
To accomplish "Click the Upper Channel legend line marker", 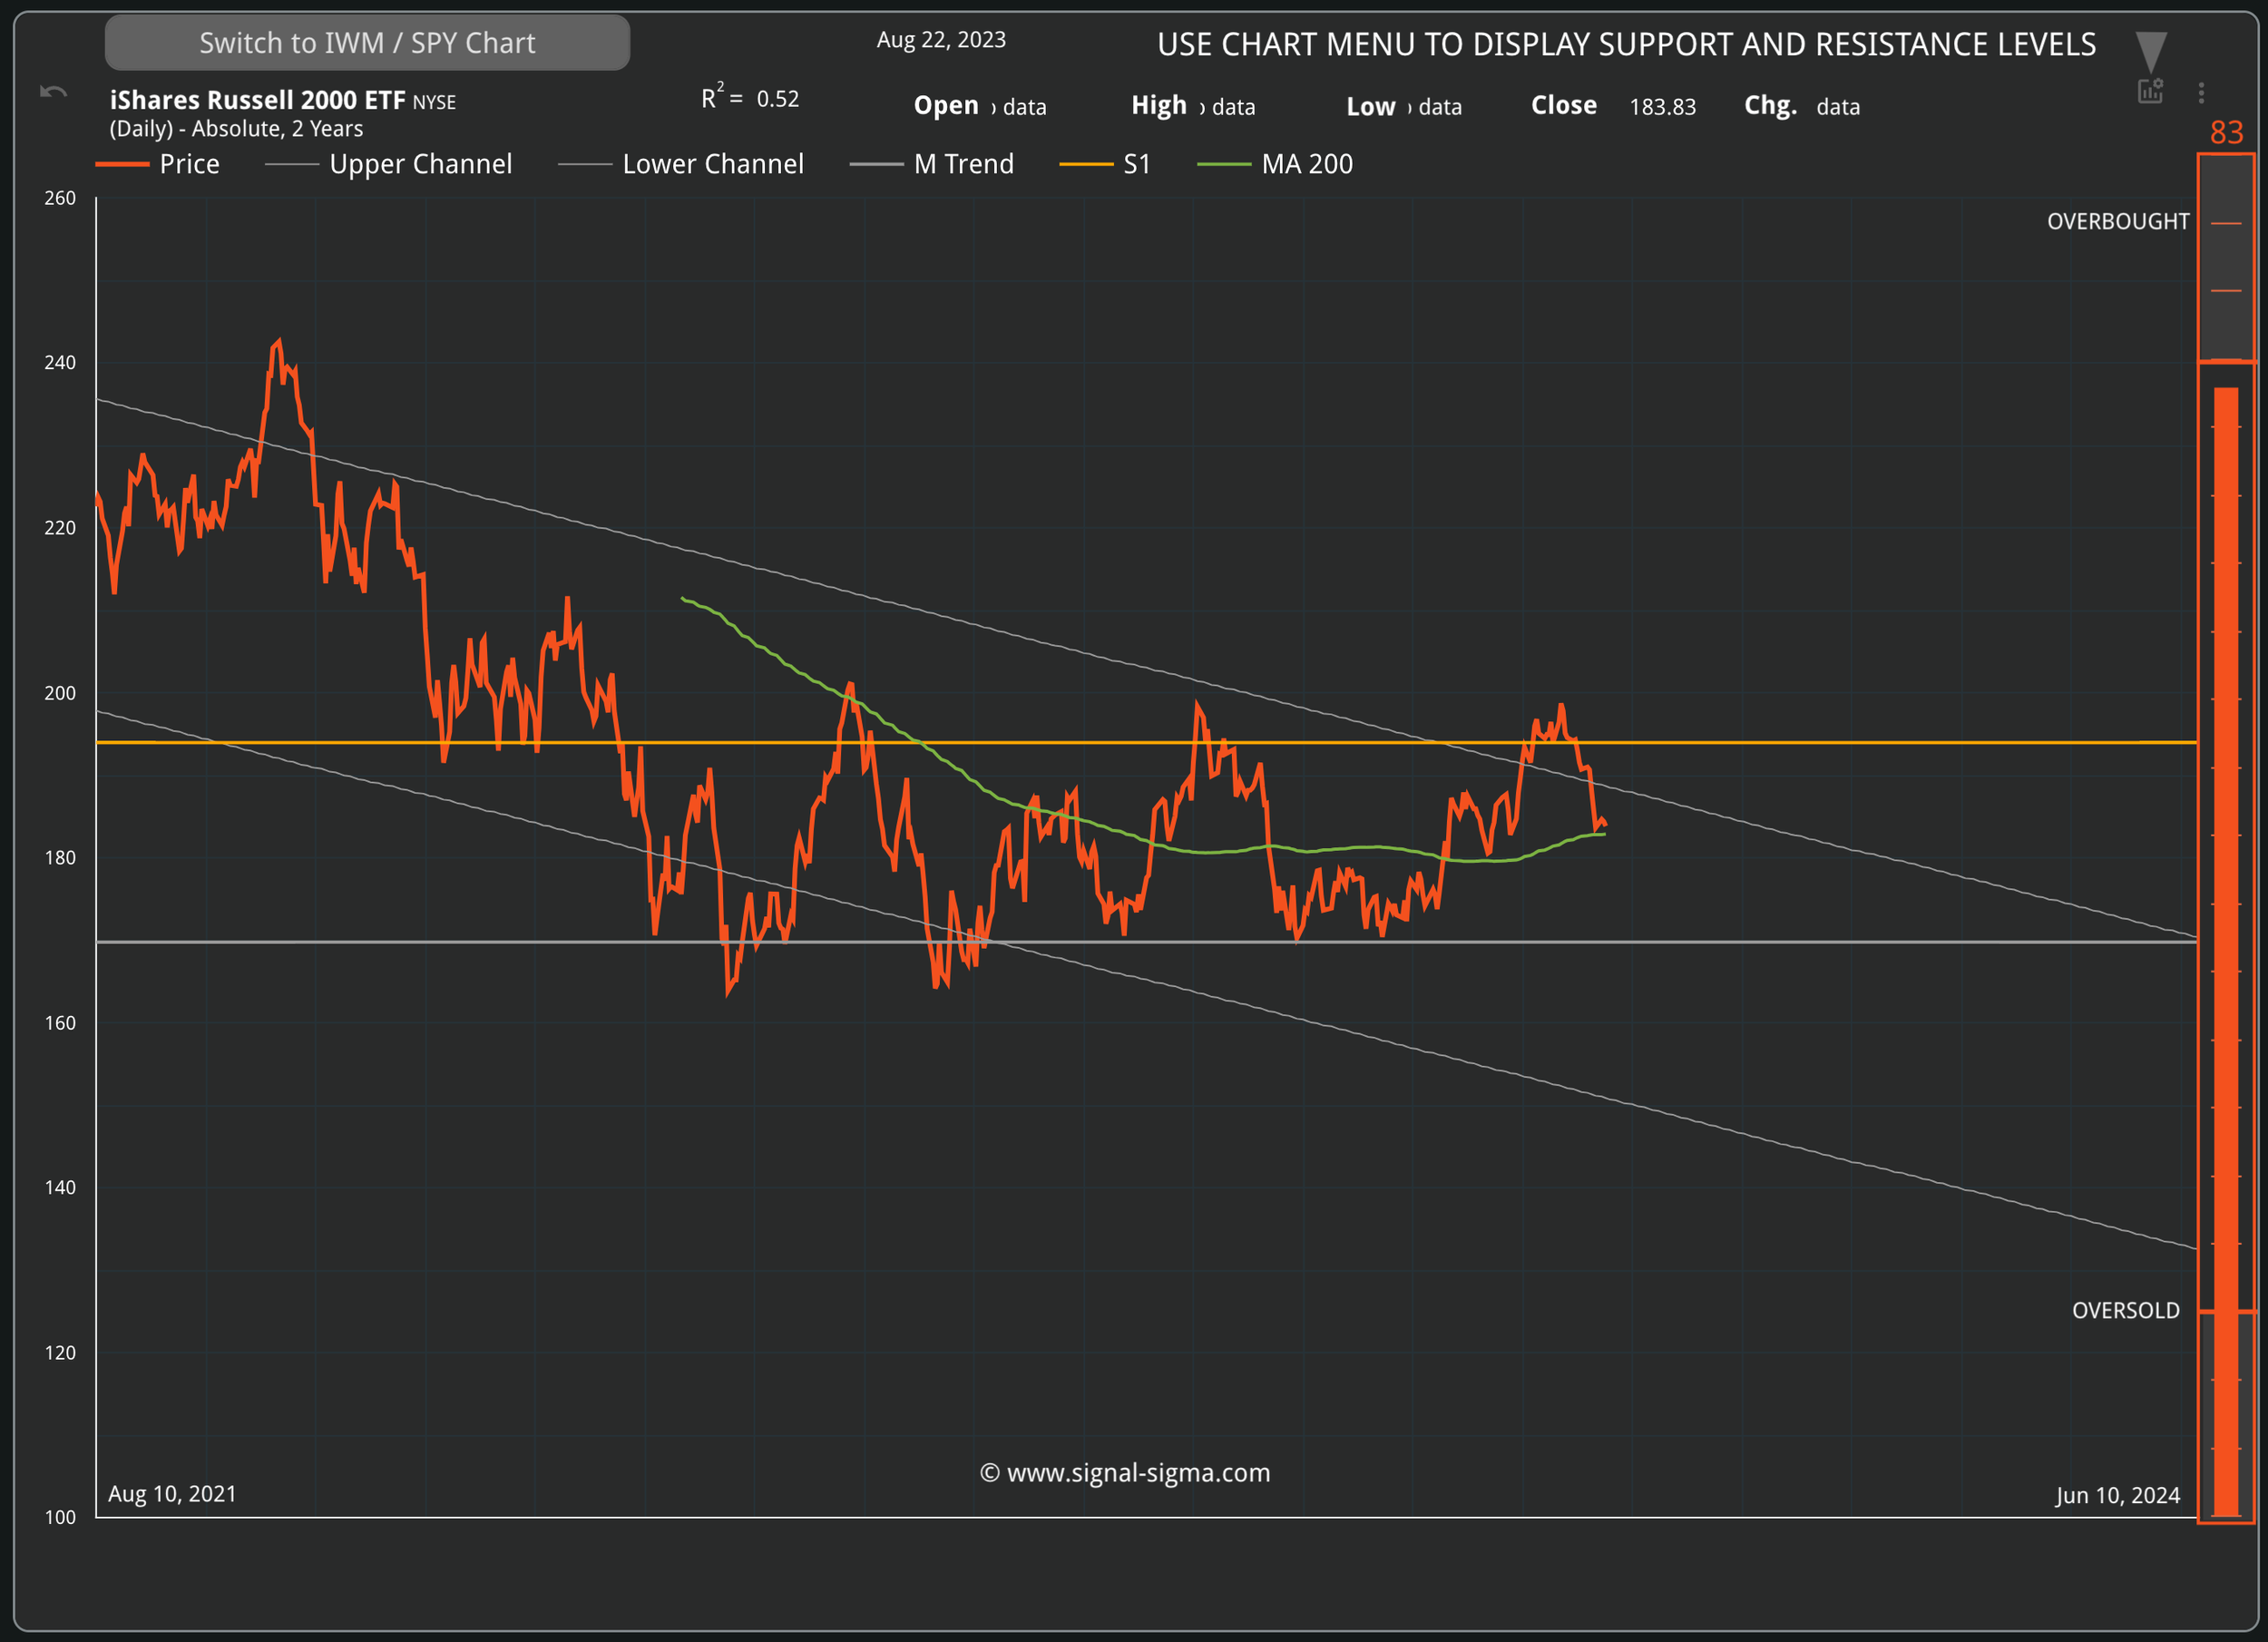I will [291, 164].
